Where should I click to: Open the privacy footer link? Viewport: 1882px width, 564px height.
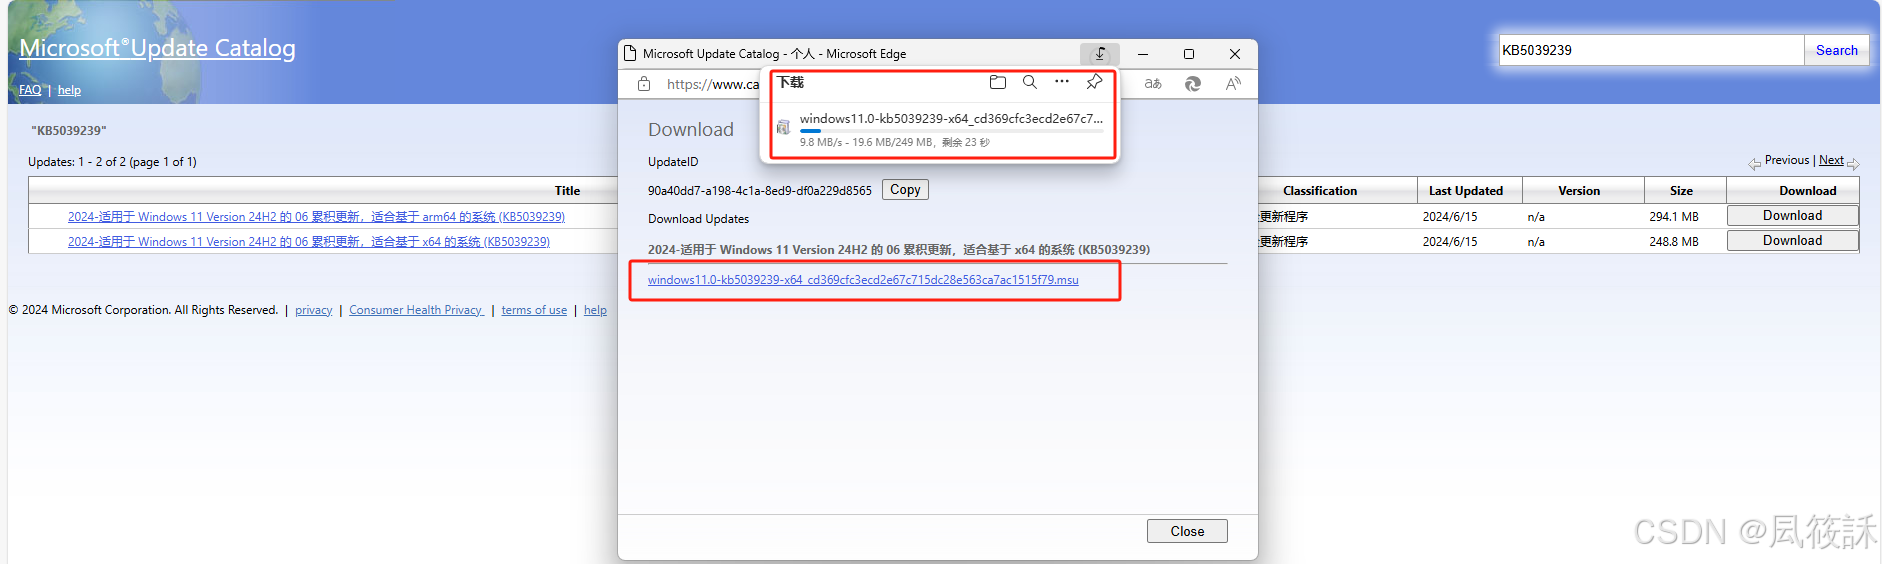313,310
